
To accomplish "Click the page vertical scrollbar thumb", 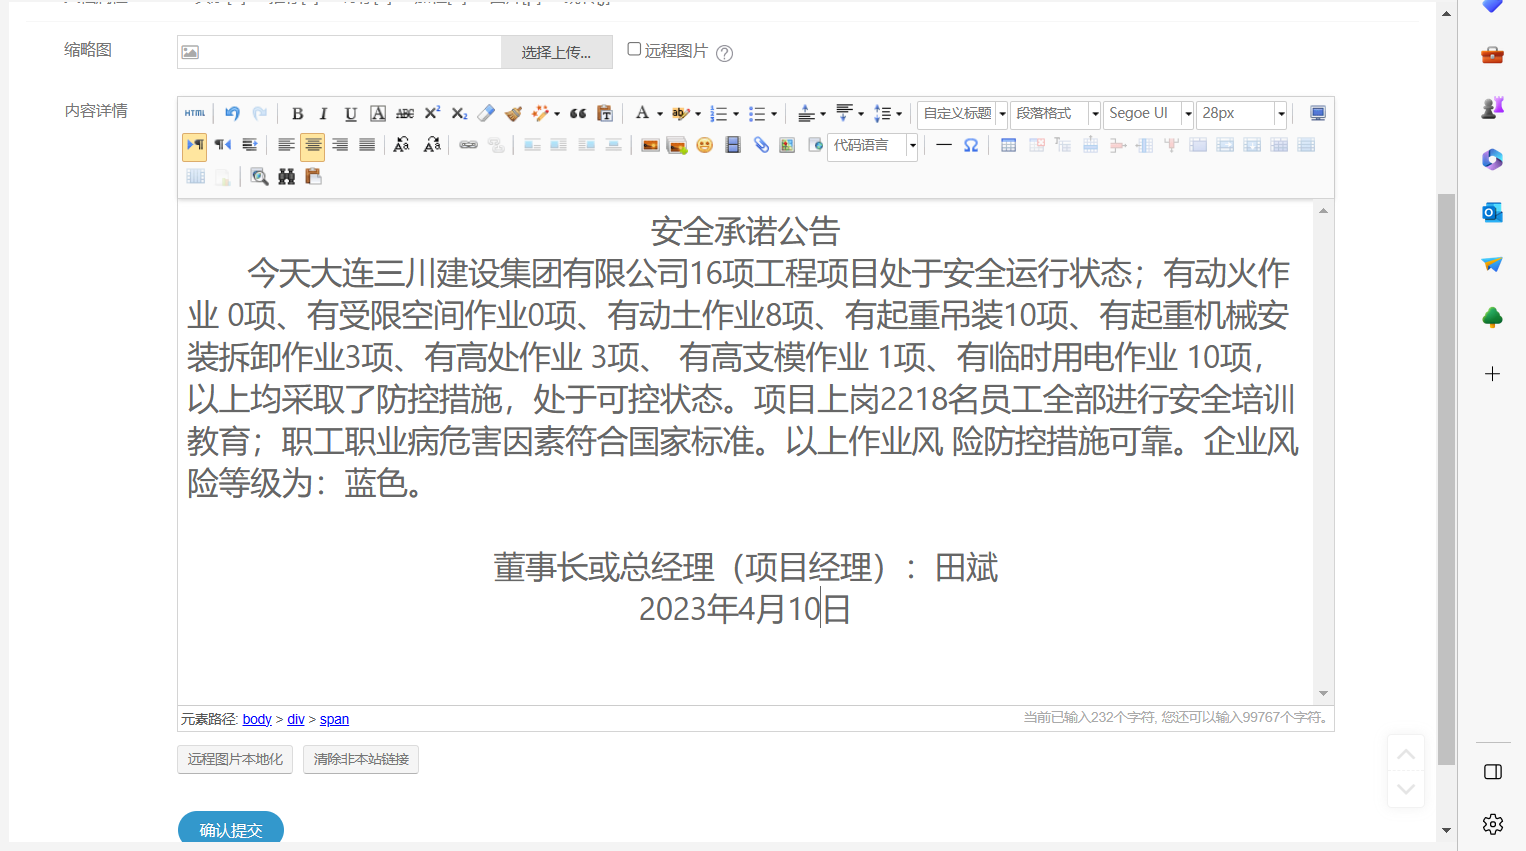I will click(x=1446, y=479).
